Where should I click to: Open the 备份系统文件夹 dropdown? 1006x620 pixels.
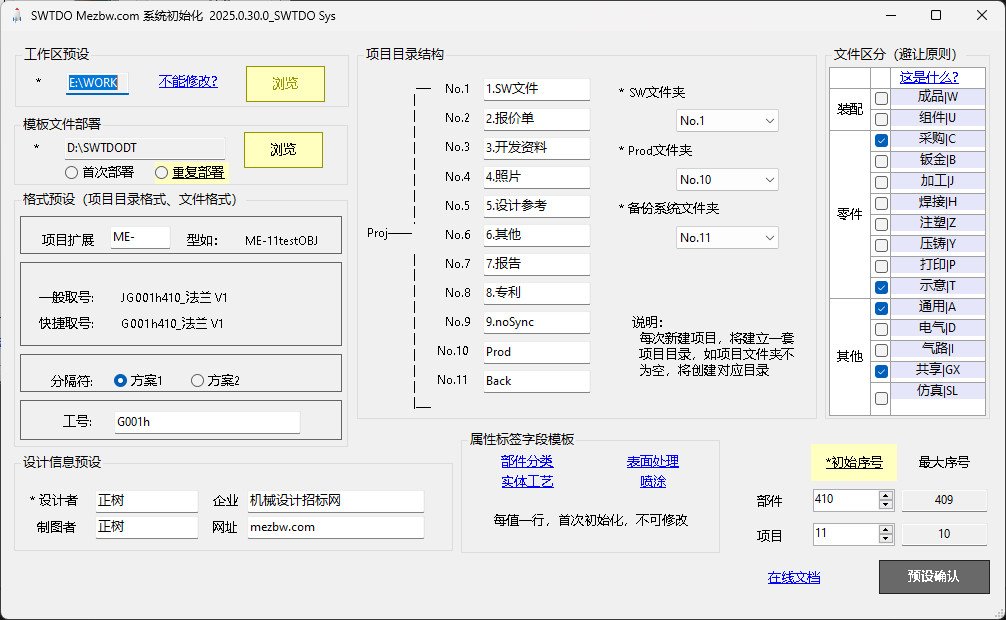point(727,238)
